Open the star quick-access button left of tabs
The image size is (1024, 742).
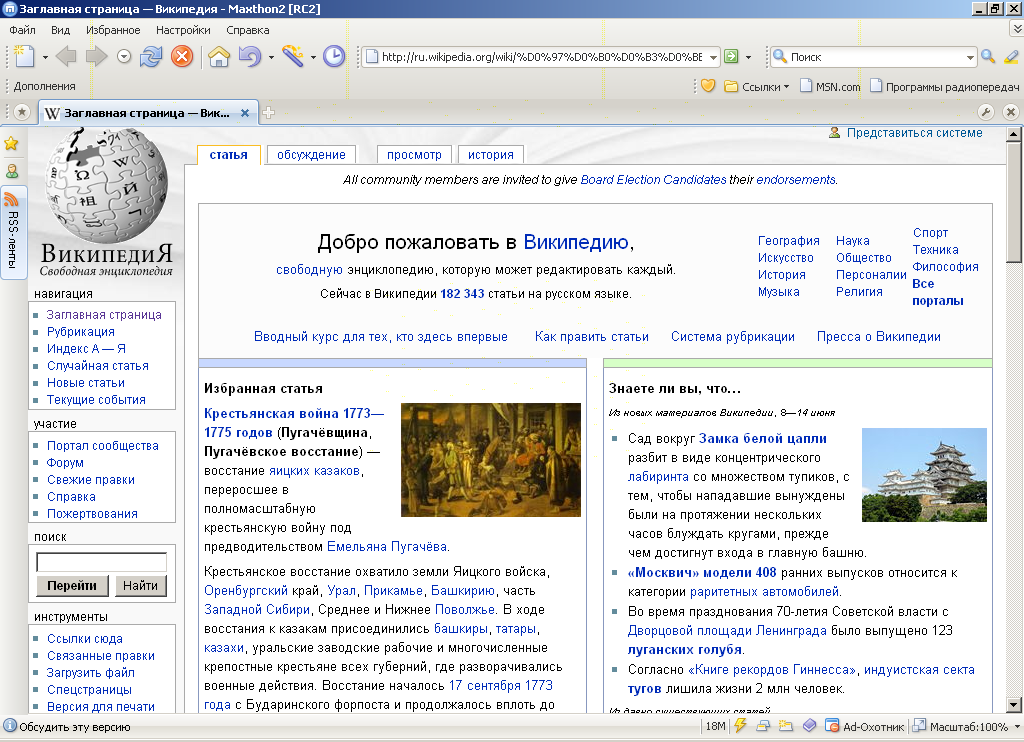[22, 112]
